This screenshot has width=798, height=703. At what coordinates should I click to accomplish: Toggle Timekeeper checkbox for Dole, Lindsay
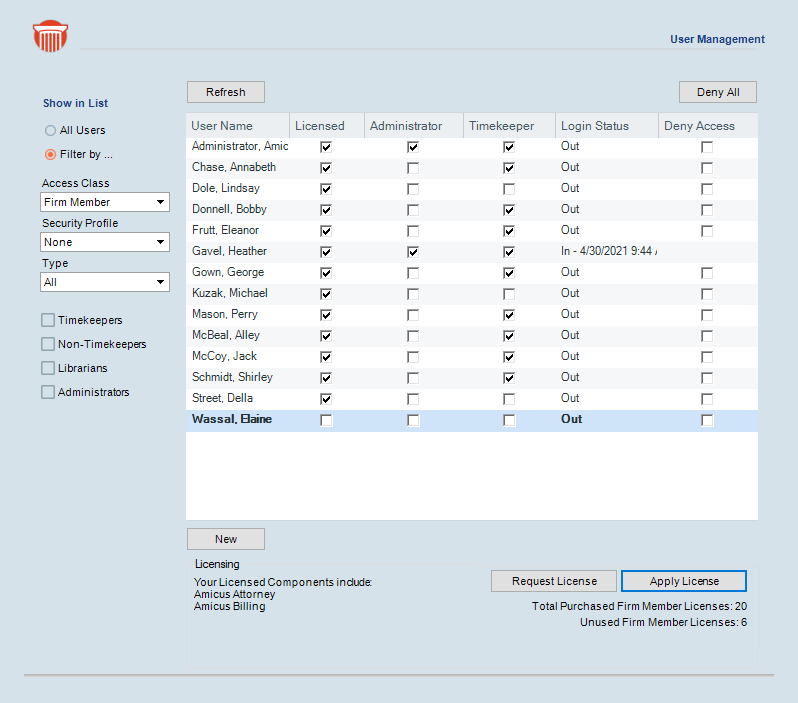(x=509, y=189)
